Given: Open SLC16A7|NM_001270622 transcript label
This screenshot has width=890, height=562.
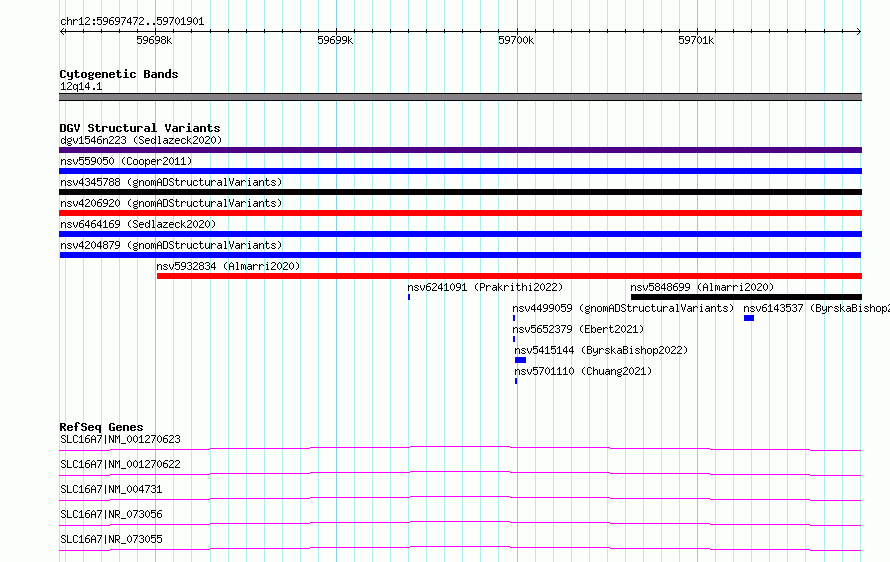Looking at the screenshot, I should coord(120,464).
